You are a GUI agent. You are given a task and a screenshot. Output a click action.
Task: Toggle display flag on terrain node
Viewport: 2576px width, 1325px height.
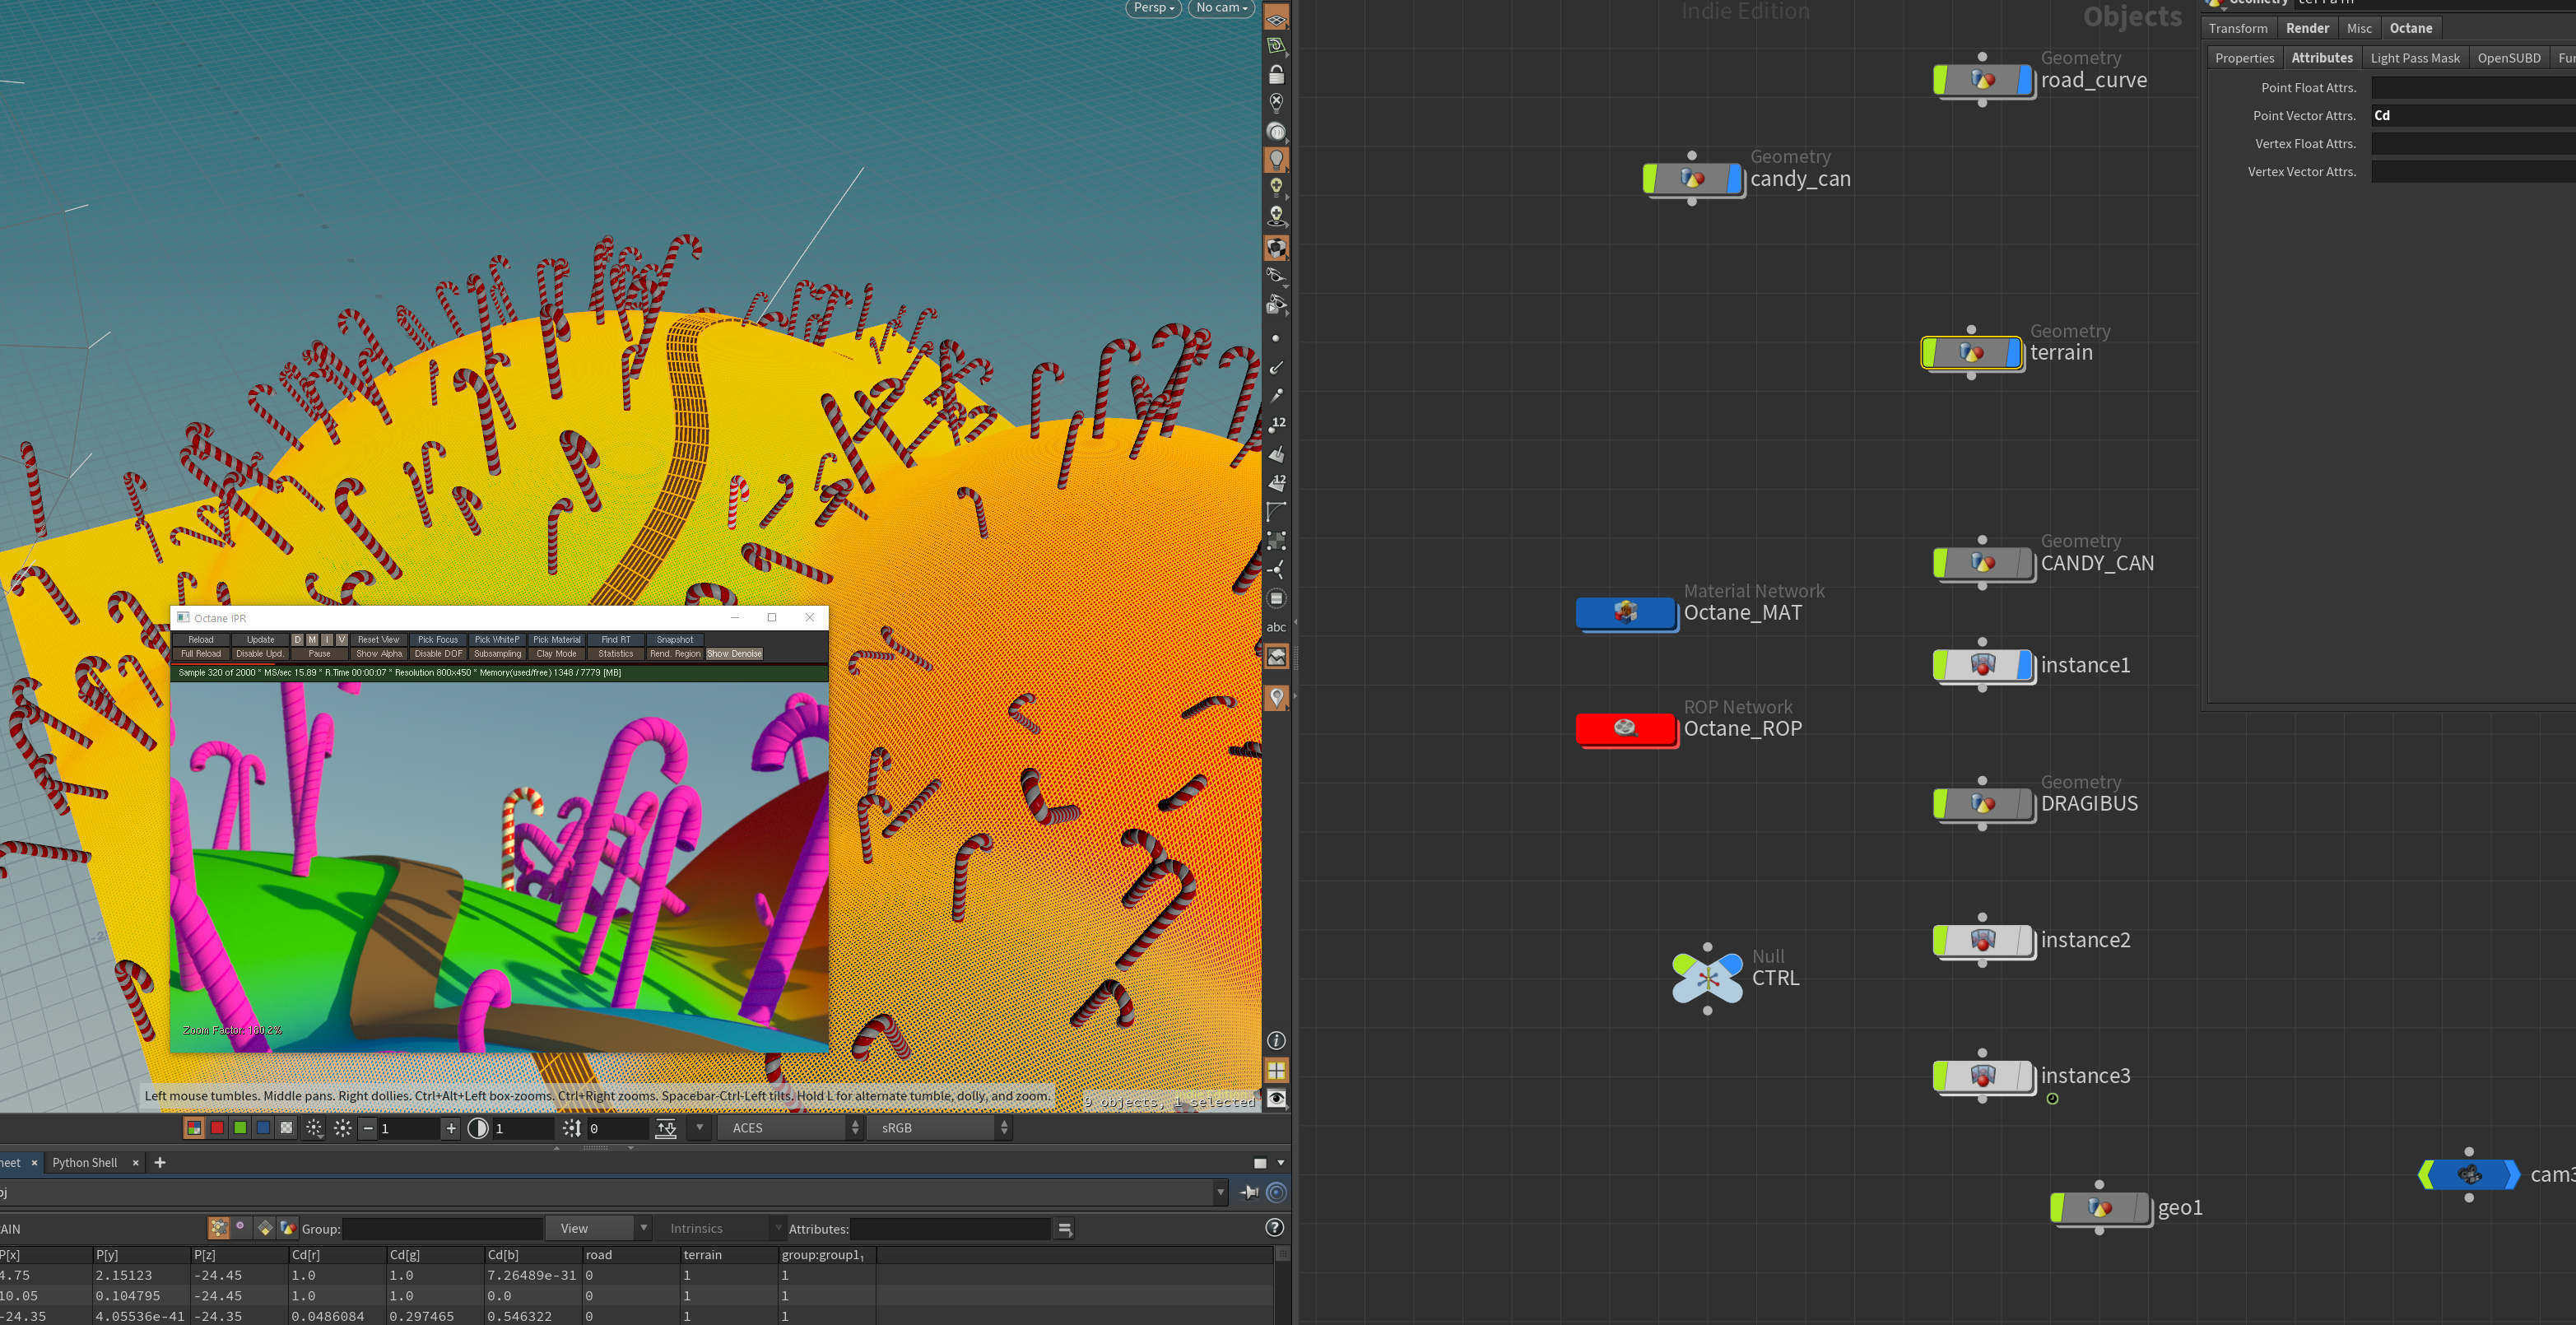tap(2015, 352)
